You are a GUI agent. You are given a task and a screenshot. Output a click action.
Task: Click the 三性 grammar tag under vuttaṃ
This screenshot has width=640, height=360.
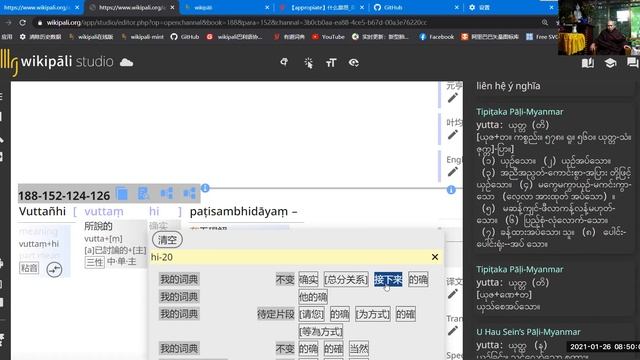(x=95, y=262)
